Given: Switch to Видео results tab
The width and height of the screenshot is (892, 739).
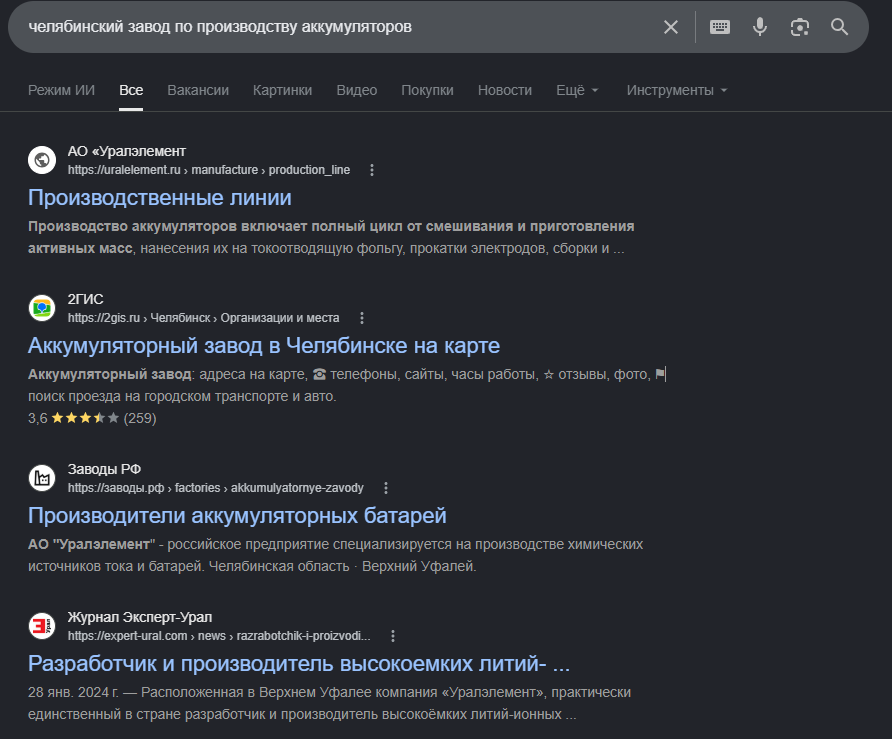Looking at the screenshot, I should click(x=357, y=90).
